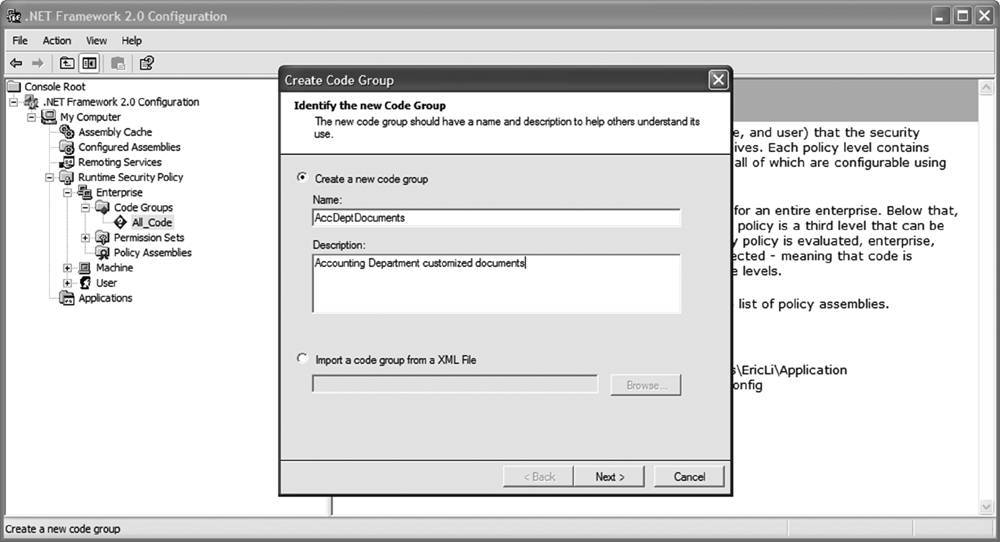Screen dimensions: 1000x542
Task: Collapse the Code Groups tree node
Action: (x=85, y=207)
